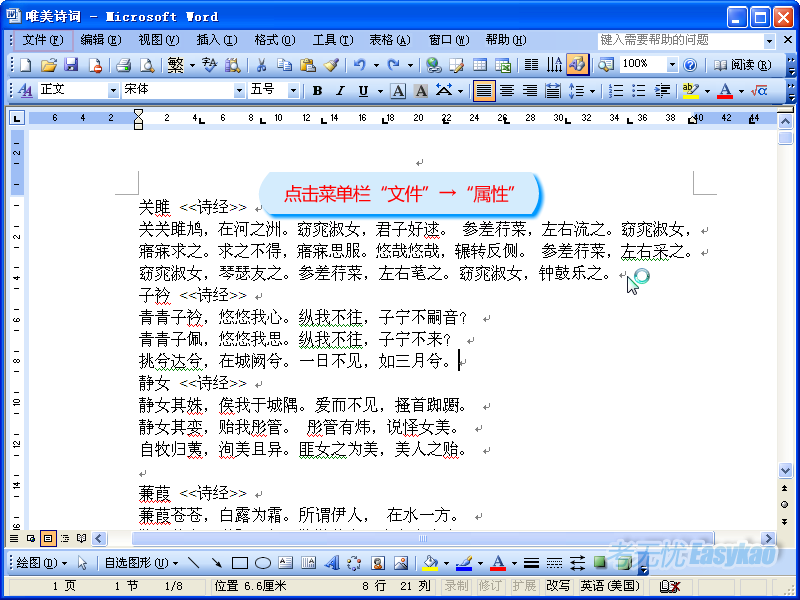Open the style dropdown showing 正文
The height and width of the screenshot is (600, 800).
[114, 91]
